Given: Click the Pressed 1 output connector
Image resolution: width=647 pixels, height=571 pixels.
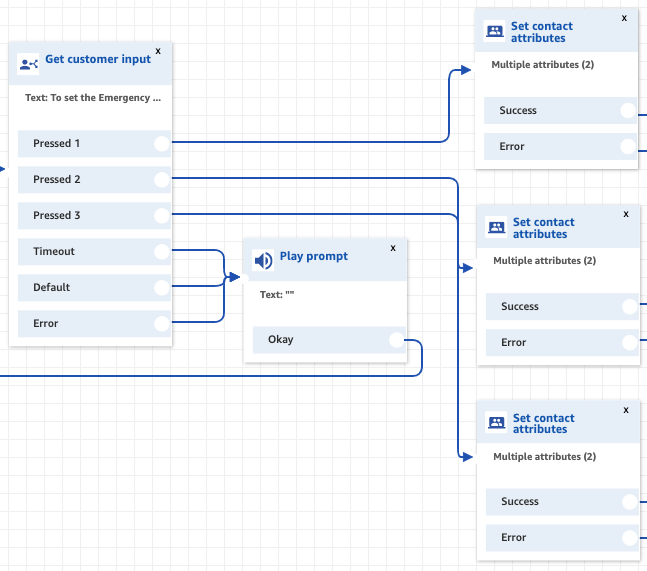Looking at the screenshot, I should click(162, 143).
